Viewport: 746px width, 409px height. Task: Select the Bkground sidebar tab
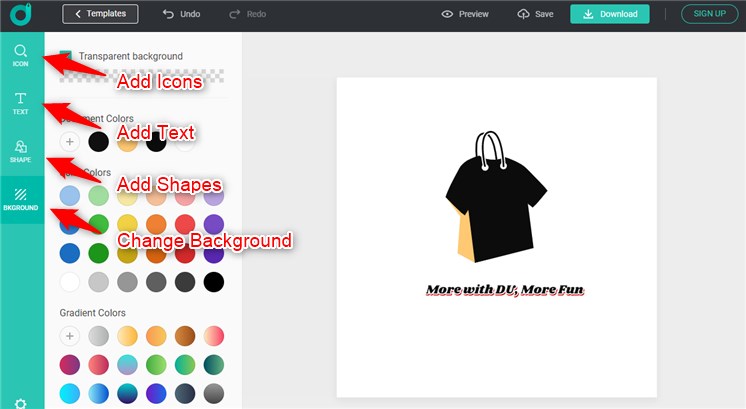pyautogui.click(x=20, y=198)
